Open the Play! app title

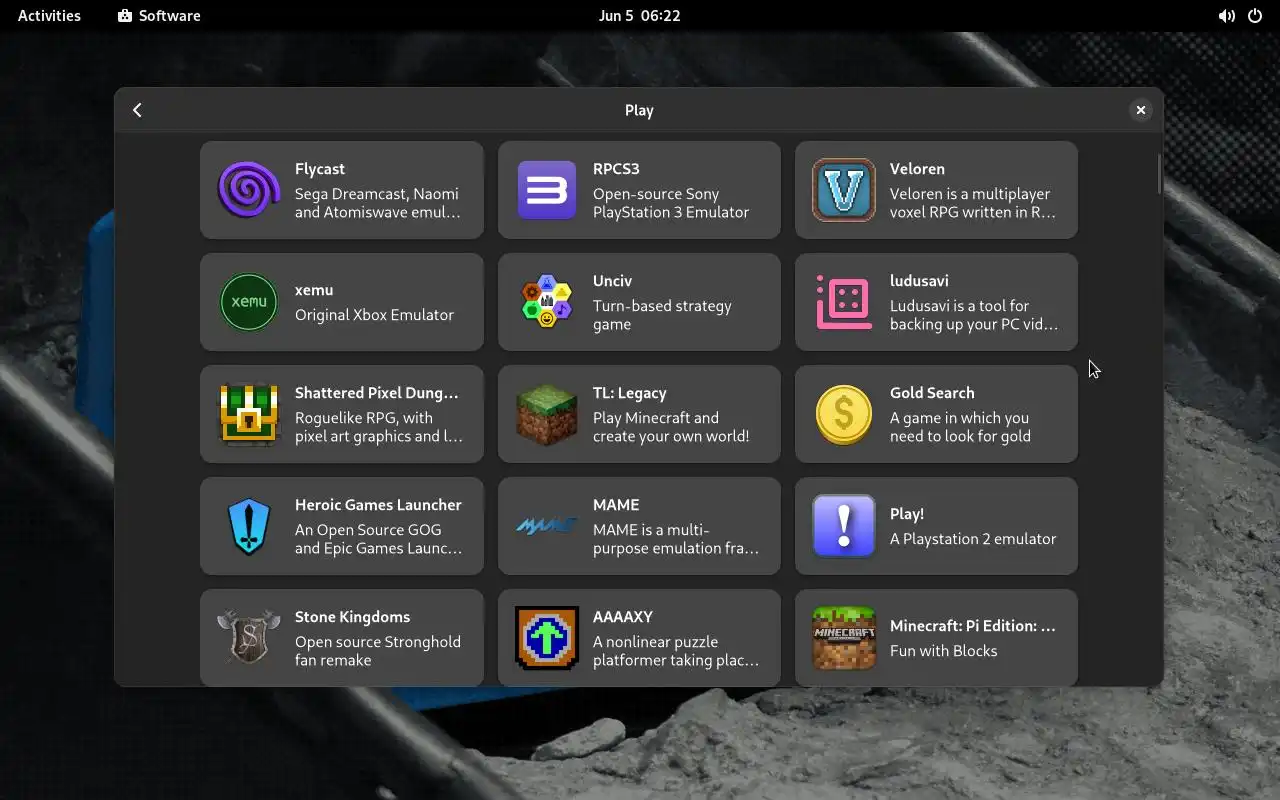[x=907, y=514]
